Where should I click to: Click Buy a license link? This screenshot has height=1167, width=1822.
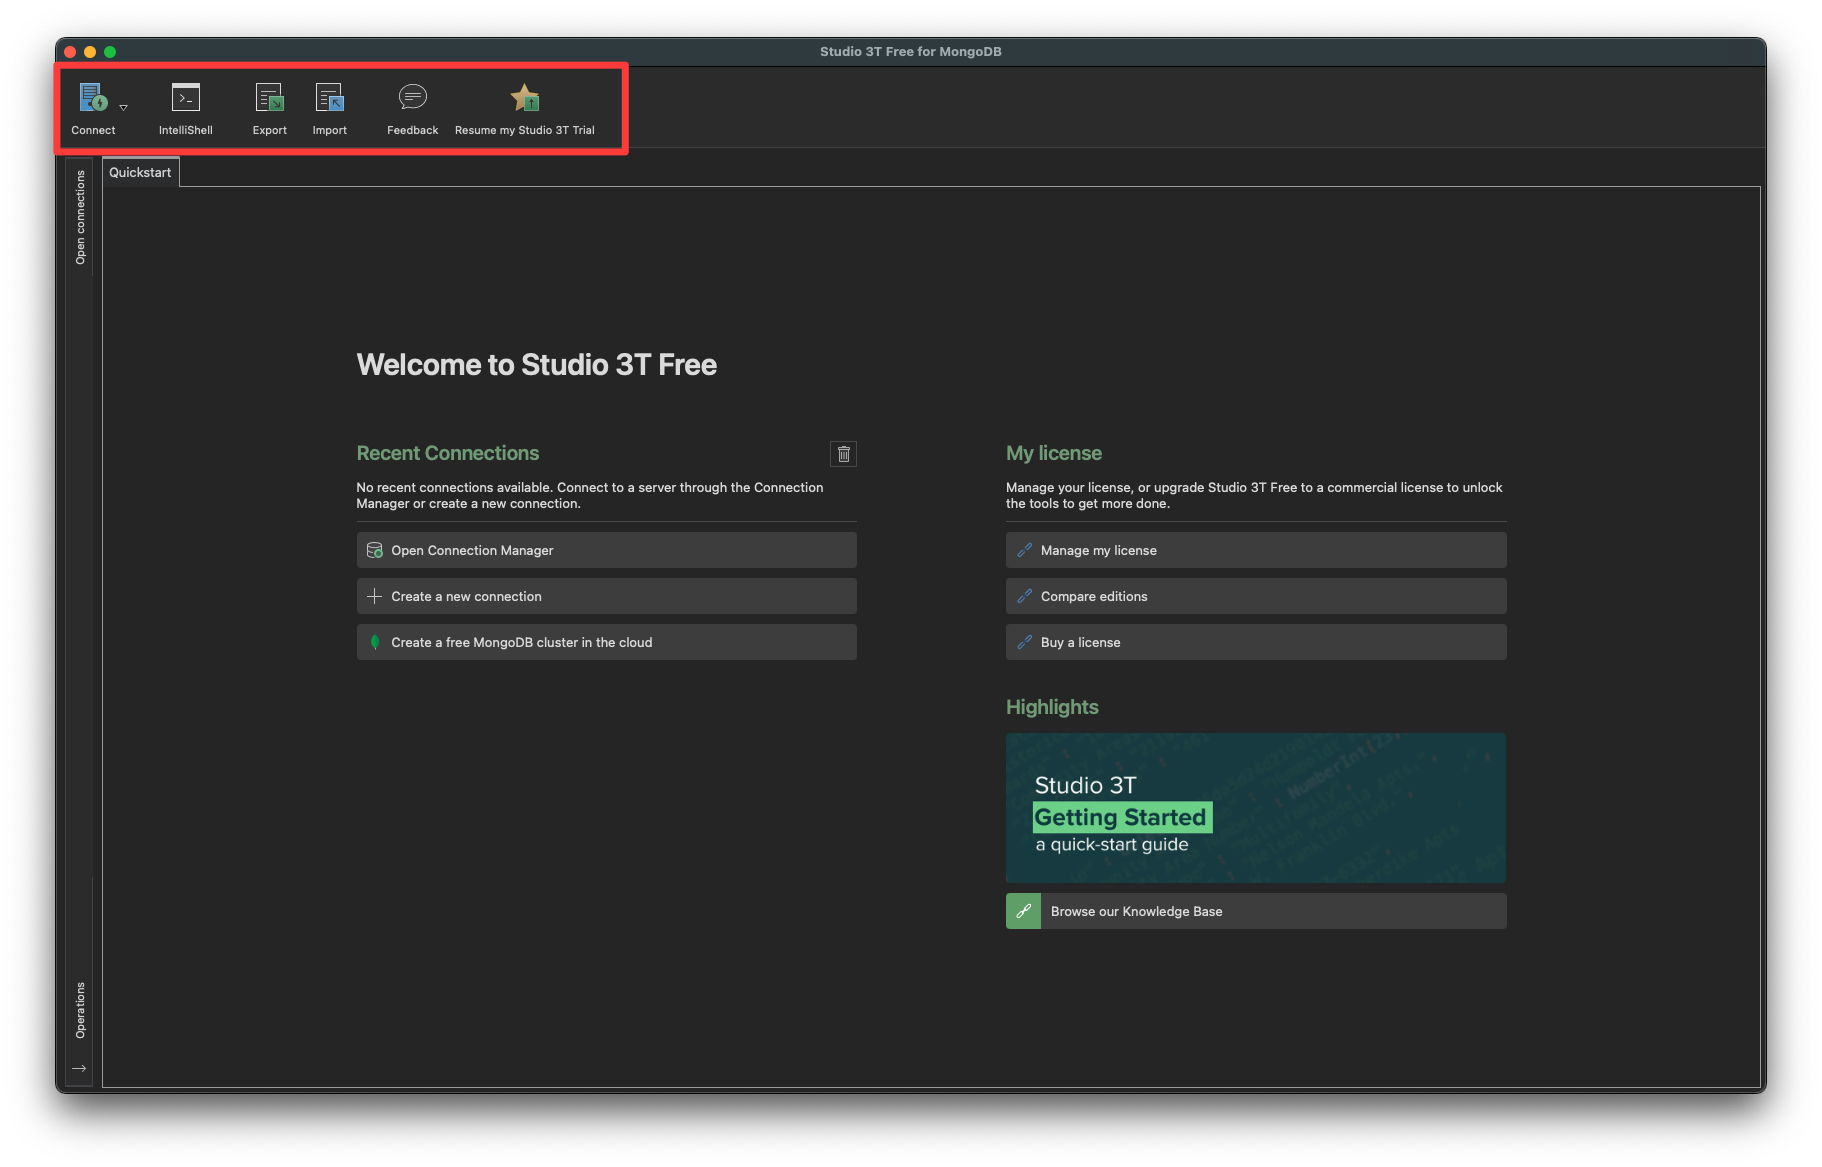point(1256,642)
